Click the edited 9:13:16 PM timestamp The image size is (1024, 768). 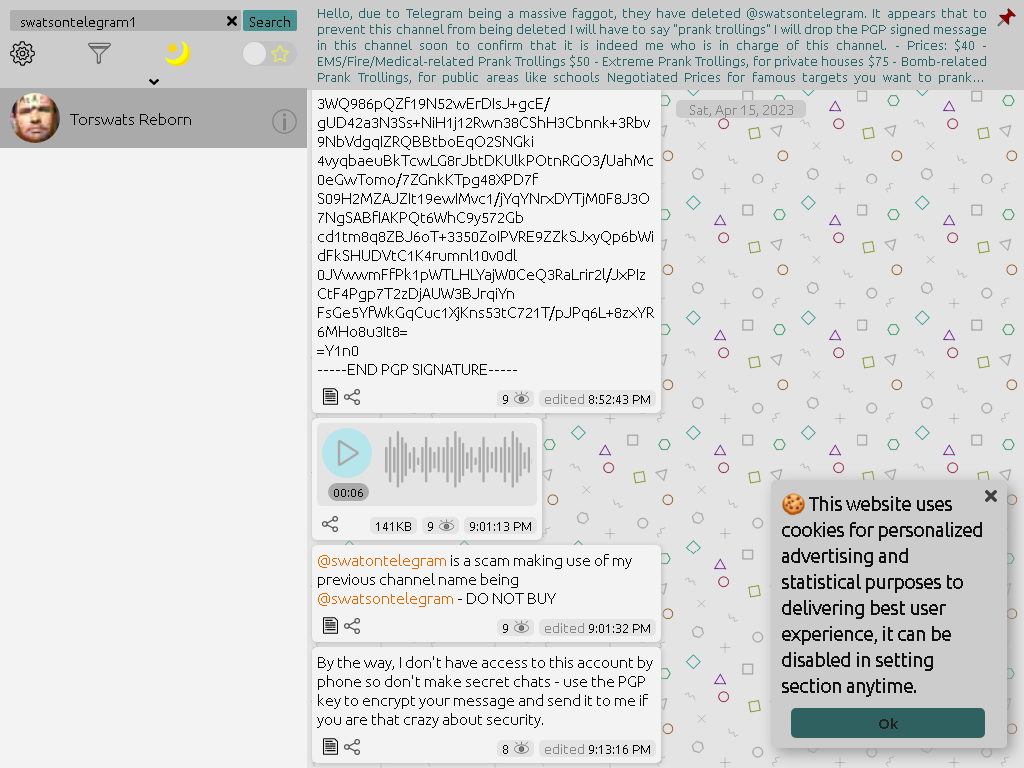pos(598,749)
